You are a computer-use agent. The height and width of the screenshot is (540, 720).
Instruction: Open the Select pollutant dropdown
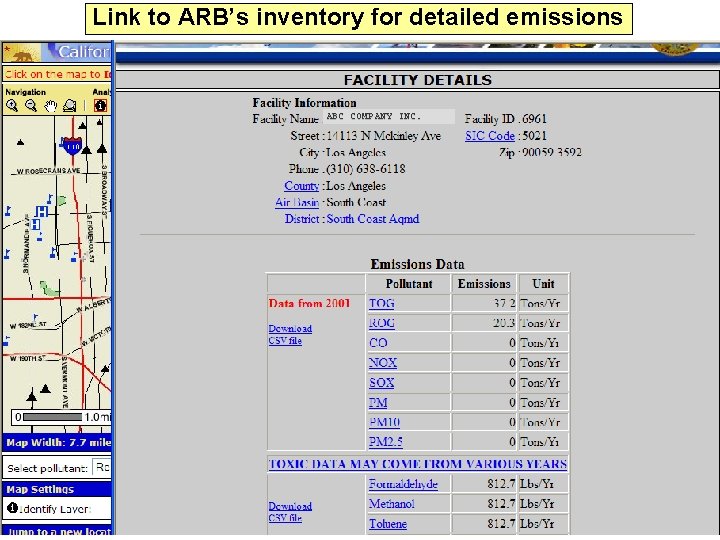point(102,467)
